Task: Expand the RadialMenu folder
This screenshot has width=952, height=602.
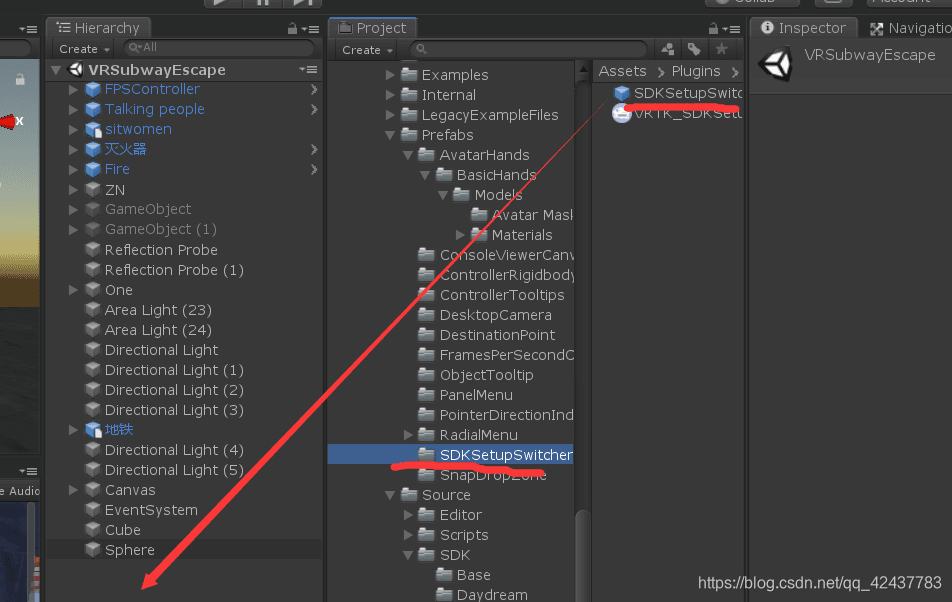Action: click(x=408, y=435)
